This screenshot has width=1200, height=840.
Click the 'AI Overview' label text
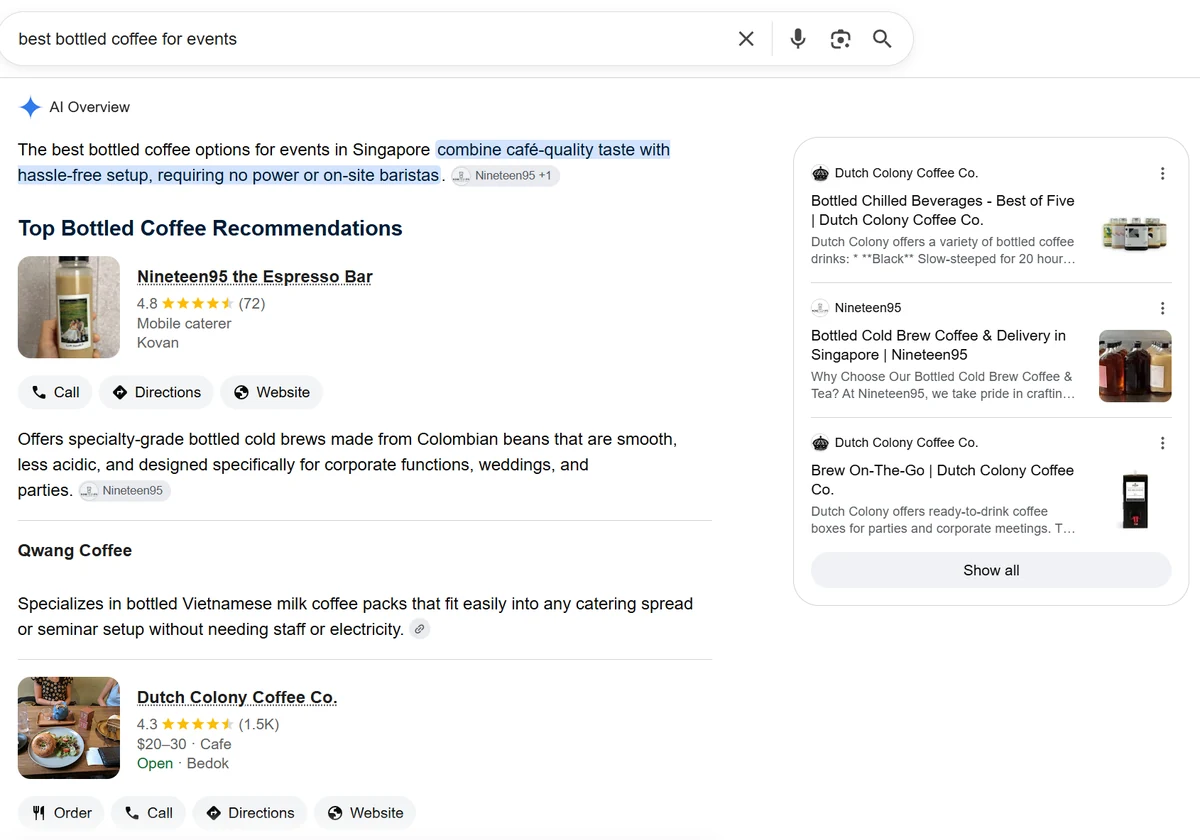pyautogui.click(x=90, y=107)
